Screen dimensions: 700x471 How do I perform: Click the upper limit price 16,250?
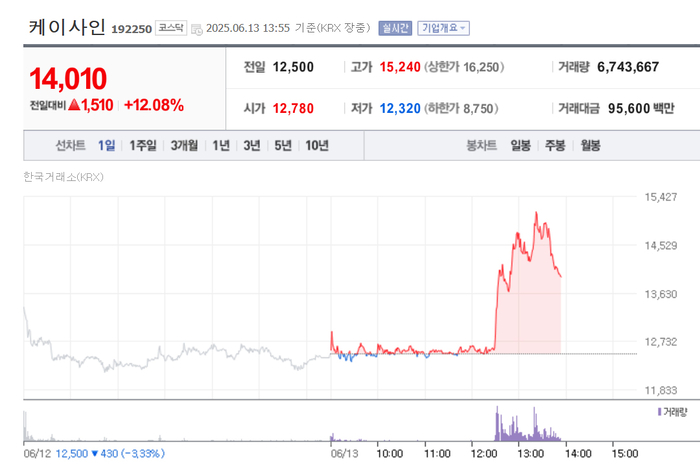(x=480, y=67)
